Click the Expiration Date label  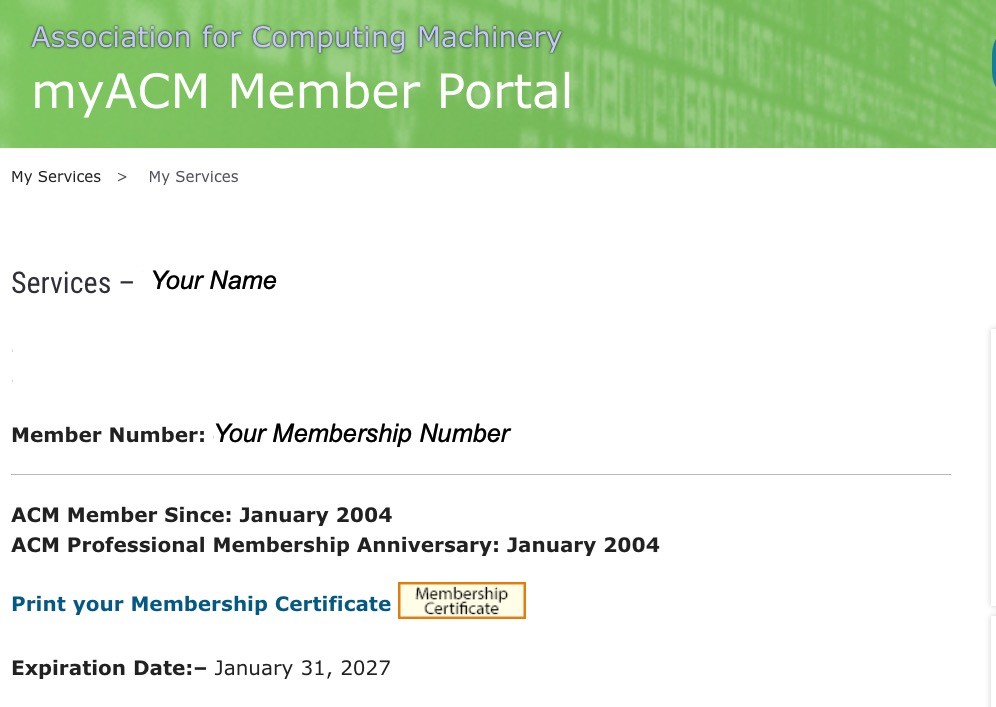pyautogui.click(x=108, y=668)
